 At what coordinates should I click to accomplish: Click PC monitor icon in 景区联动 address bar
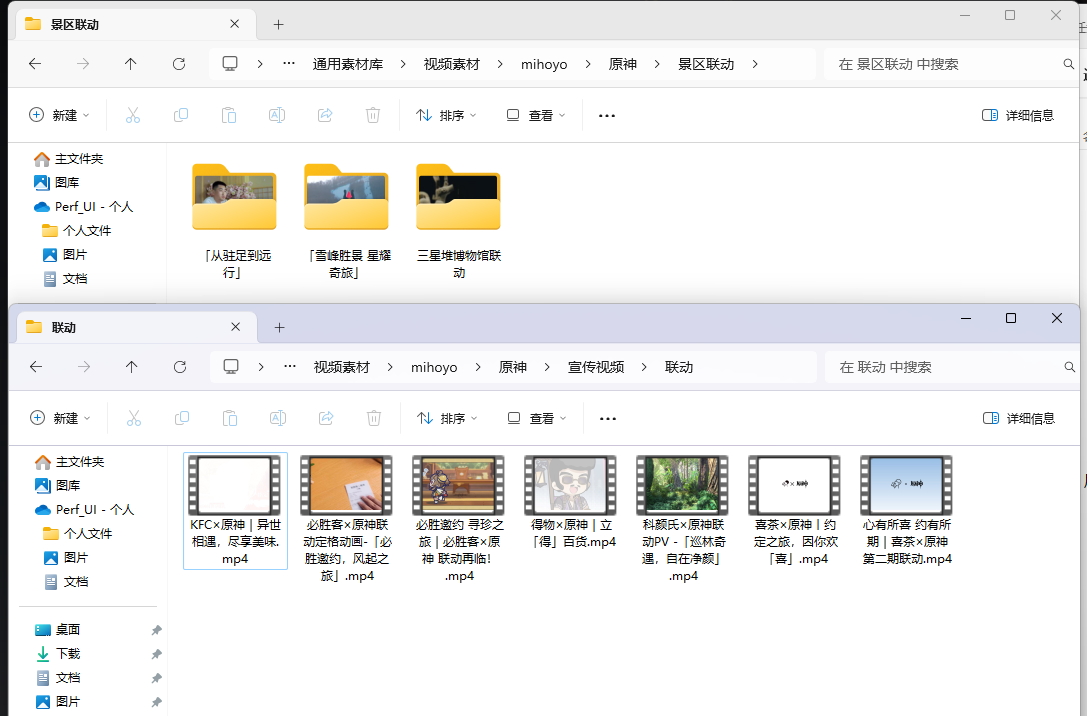click(230, 64)
